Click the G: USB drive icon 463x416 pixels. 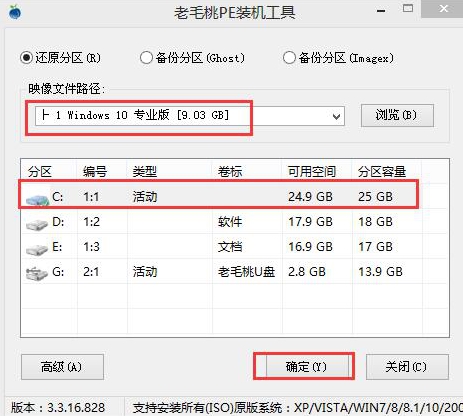[x=37, y=274]
